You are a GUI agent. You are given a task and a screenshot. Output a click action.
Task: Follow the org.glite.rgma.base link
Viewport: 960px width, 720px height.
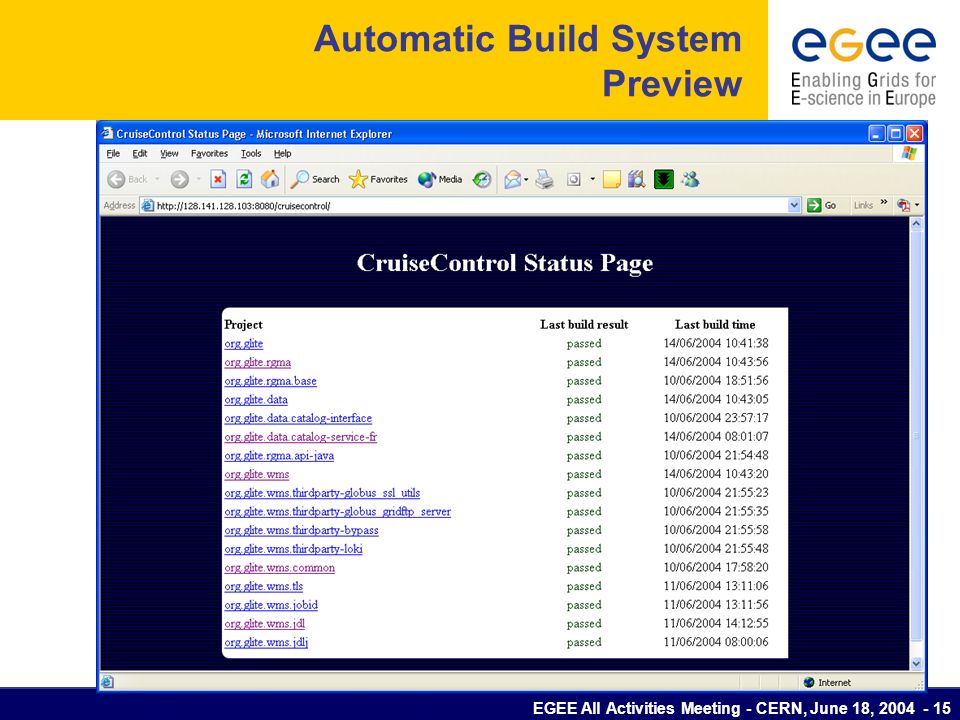[x=271, y=381]
